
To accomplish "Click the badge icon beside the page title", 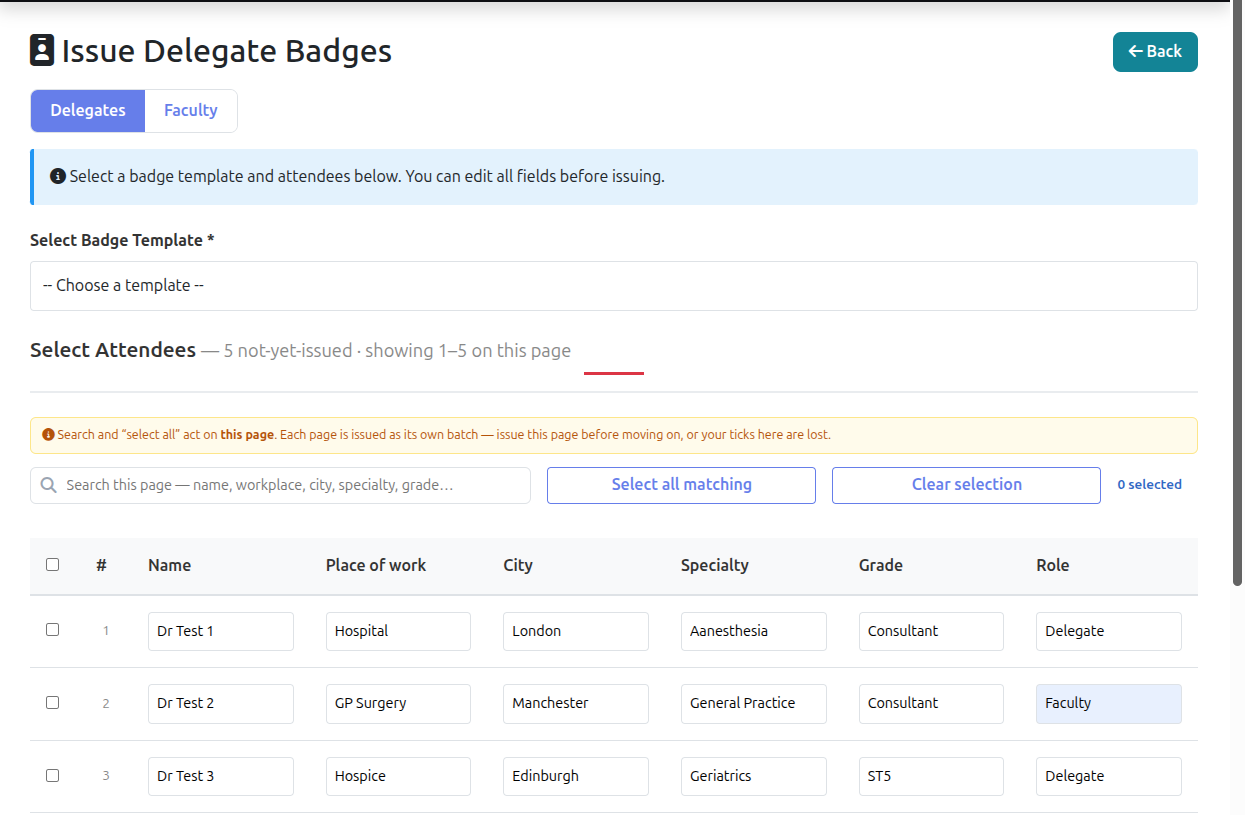I will coord(42,50).
